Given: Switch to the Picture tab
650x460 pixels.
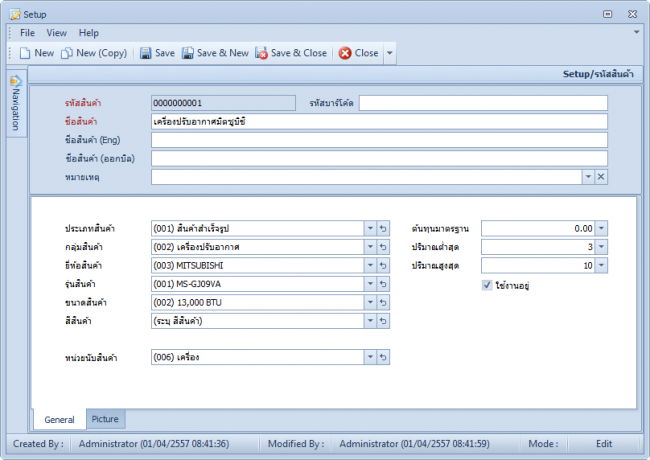Looking at the screenshot, I should [x=105, y=419].
